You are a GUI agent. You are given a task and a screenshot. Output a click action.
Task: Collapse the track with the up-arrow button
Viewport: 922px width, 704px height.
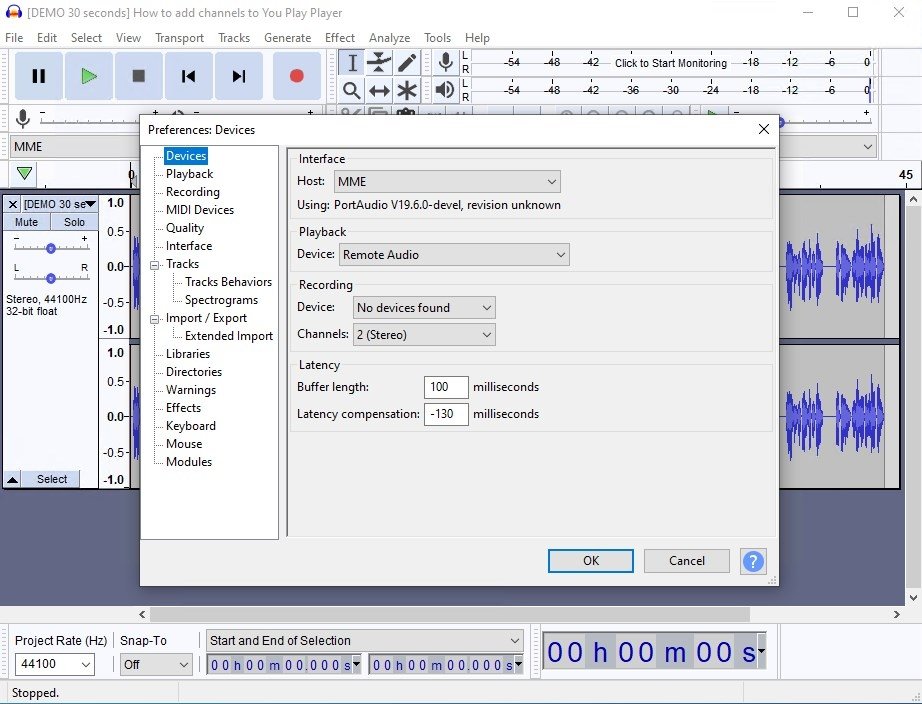[x=12, y=479]
